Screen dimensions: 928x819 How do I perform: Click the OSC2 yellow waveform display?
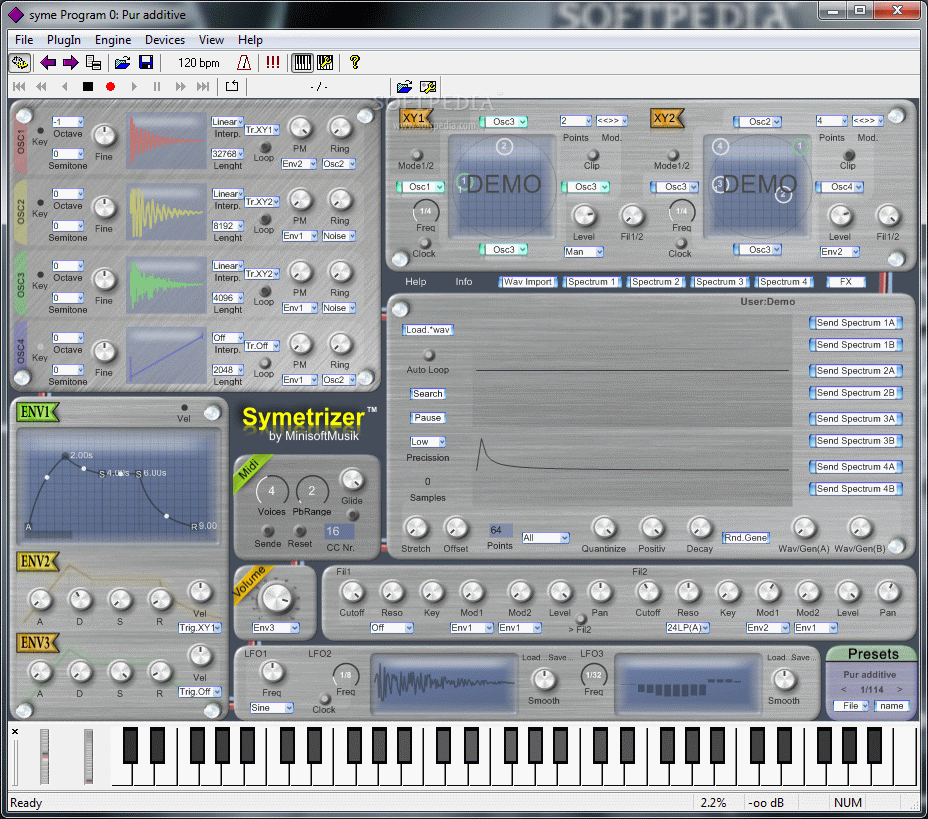(x=166, y=212)
